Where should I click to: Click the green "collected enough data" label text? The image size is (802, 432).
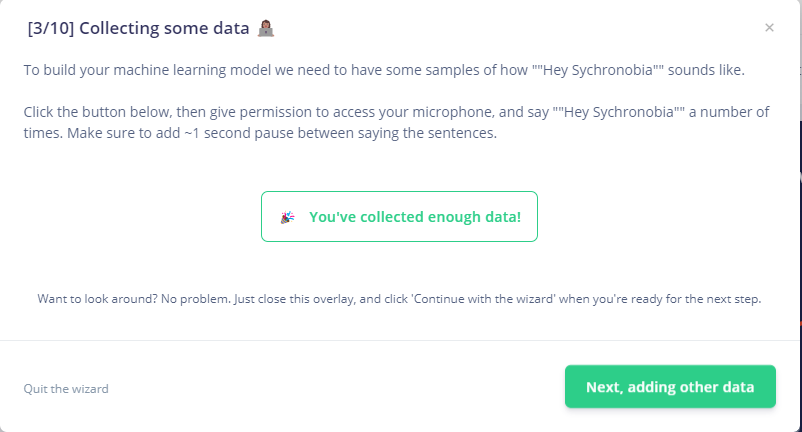pyautogui.click(x=414, y=217)
